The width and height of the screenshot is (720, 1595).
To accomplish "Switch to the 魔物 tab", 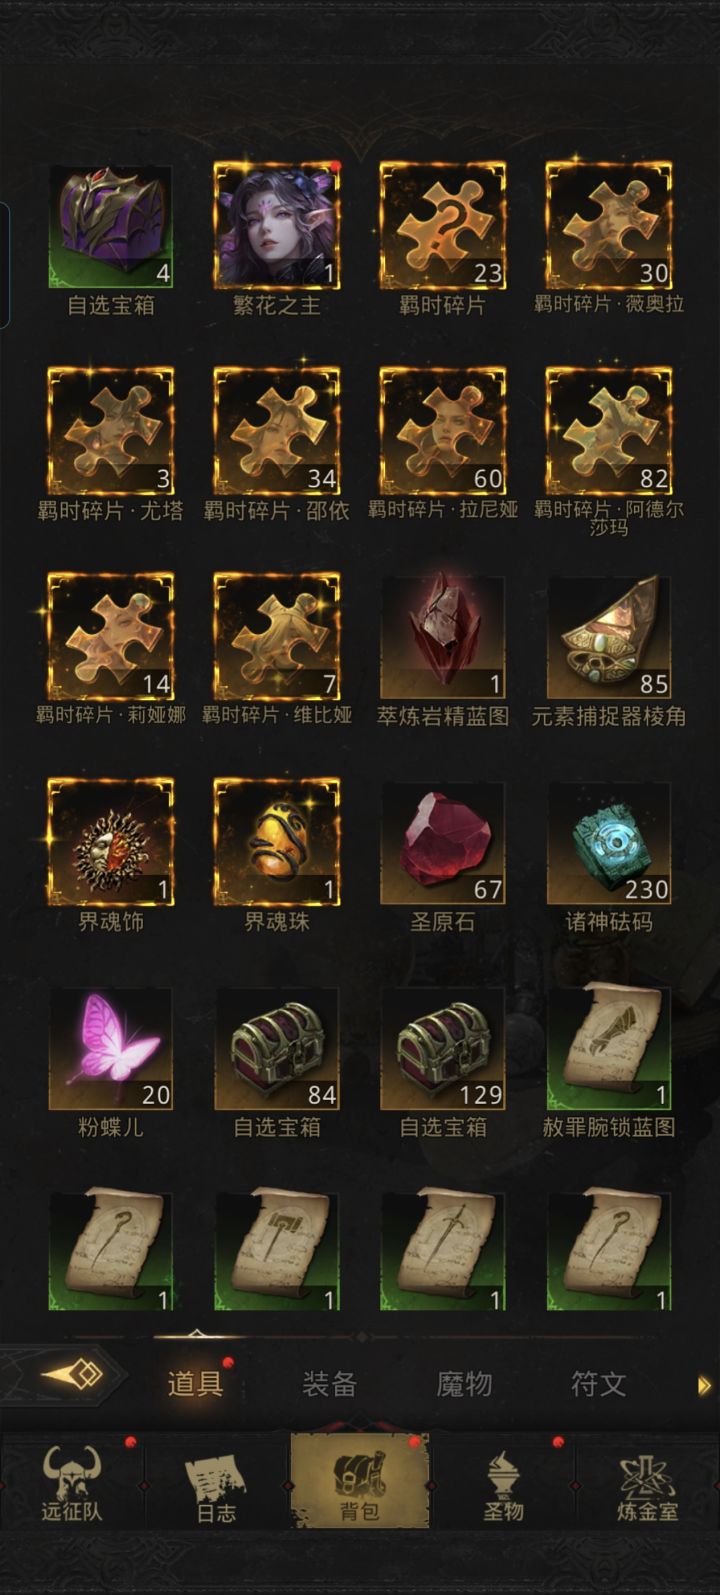I will tap(464, 1384).
